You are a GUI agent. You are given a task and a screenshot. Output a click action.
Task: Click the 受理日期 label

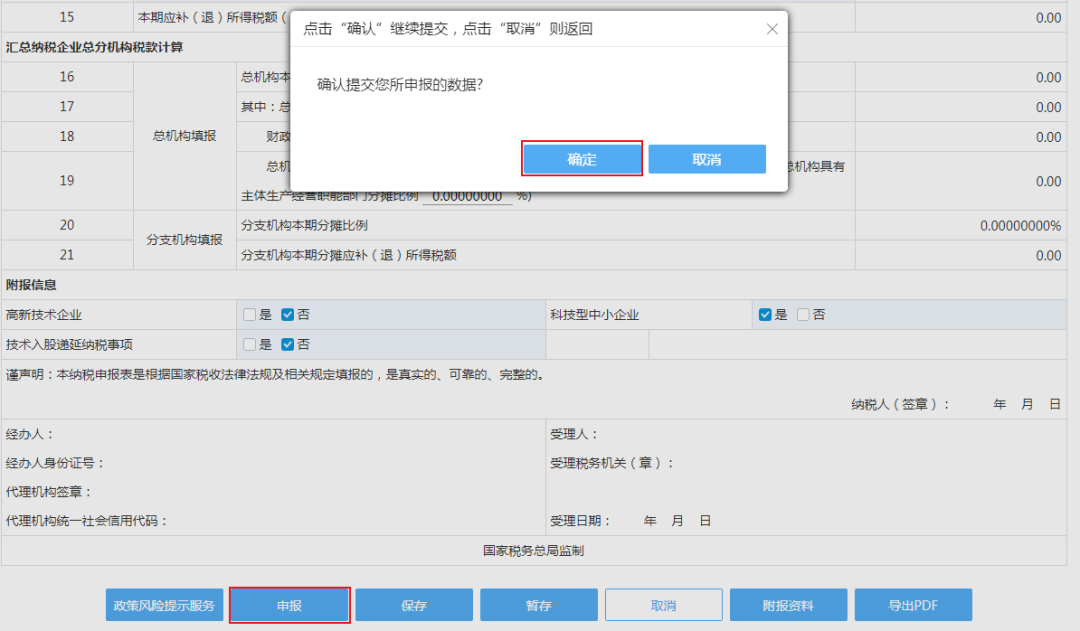click(x=581, y=521)
